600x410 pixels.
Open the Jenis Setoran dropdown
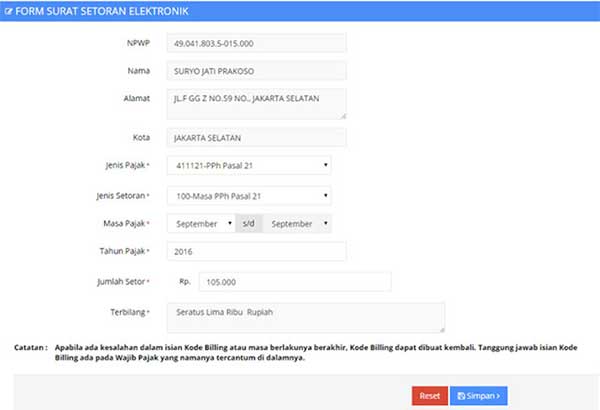point(249,196)
